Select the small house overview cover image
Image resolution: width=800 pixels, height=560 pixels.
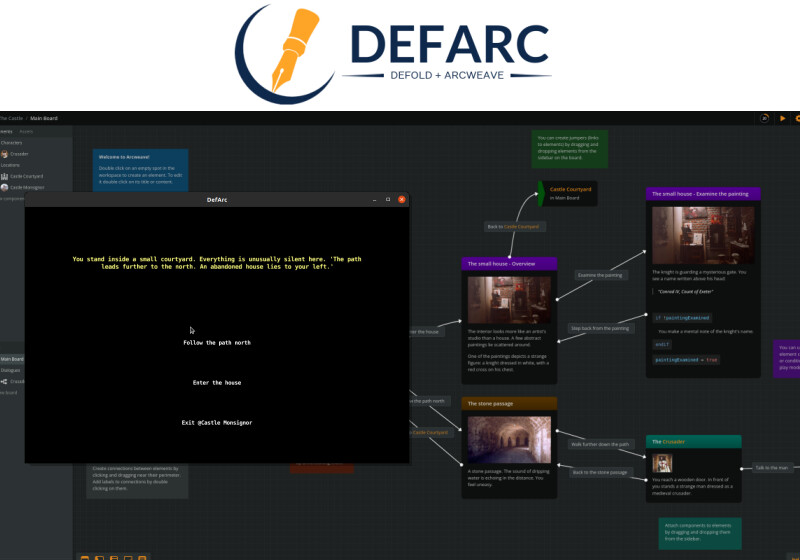[x=509, y=299]
